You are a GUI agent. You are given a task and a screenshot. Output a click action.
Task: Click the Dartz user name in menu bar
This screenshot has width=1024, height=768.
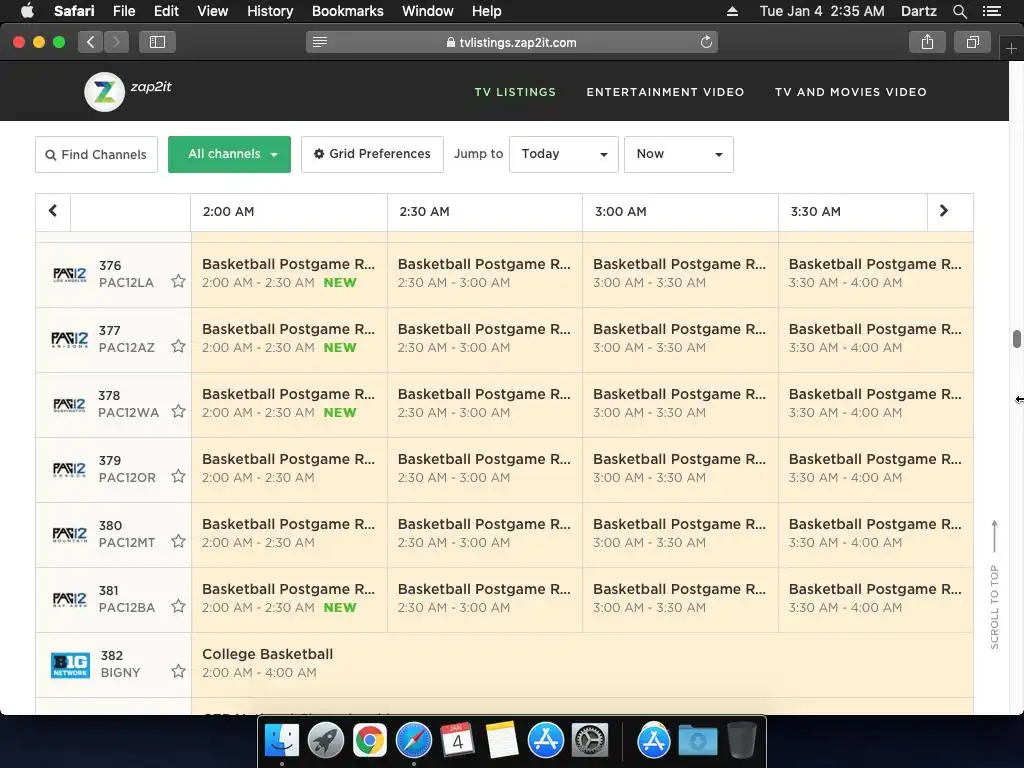click(918, 11)
